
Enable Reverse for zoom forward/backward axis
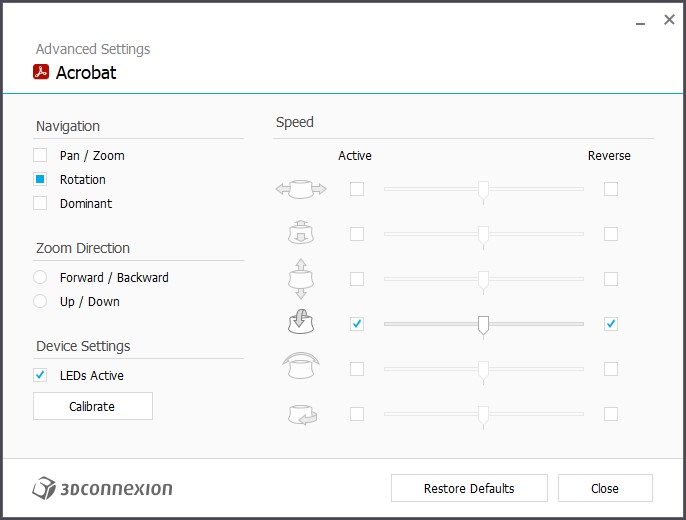pyautogui.click(x=611, y=234)
